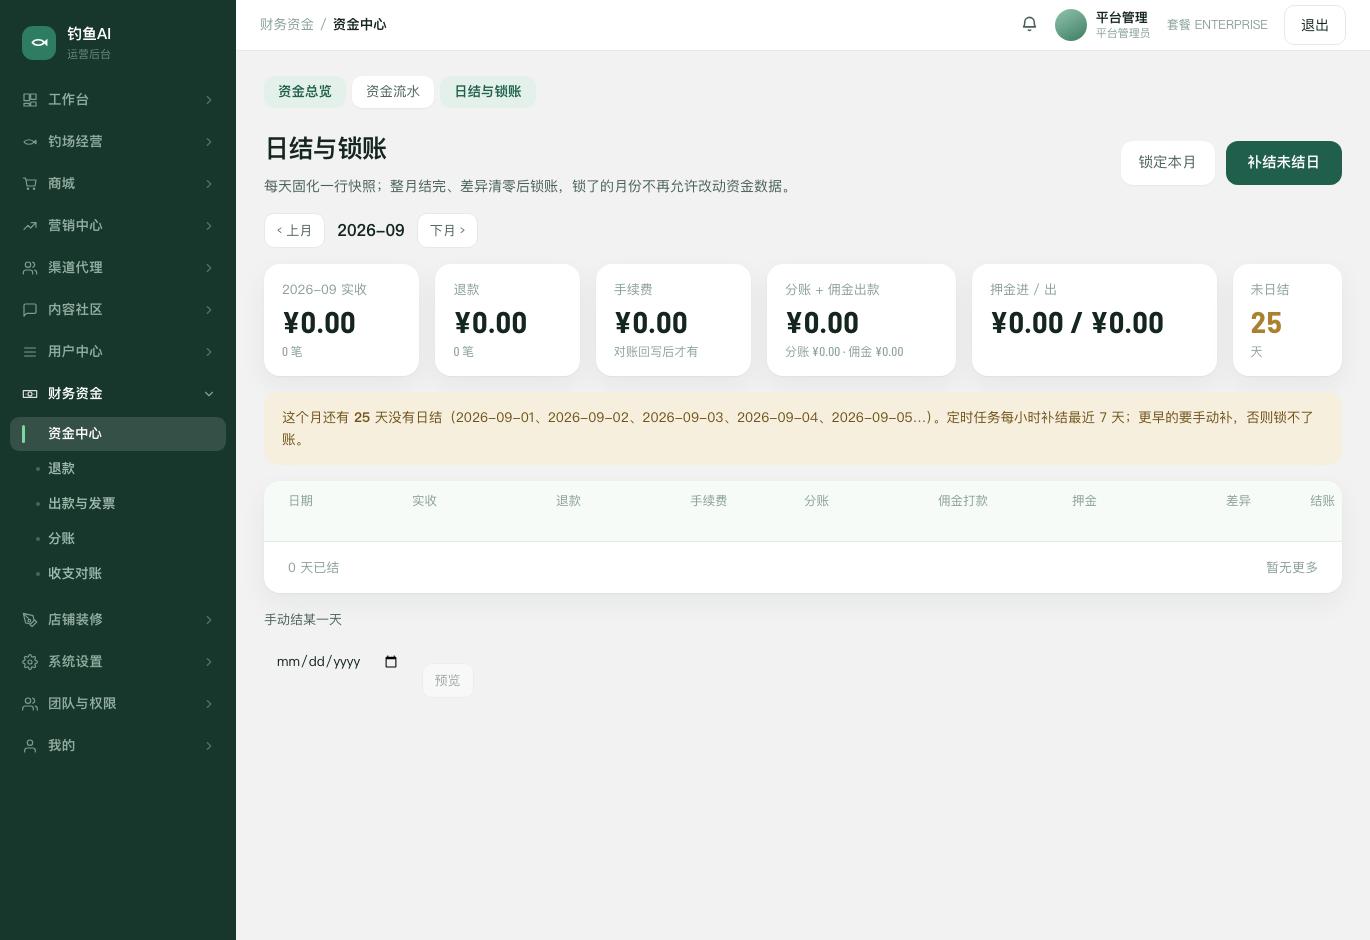The width and height of the screenshot is (1370, 940).
Task: Click the 钓鱼AI fish logo icon
Action: point(39,43)
